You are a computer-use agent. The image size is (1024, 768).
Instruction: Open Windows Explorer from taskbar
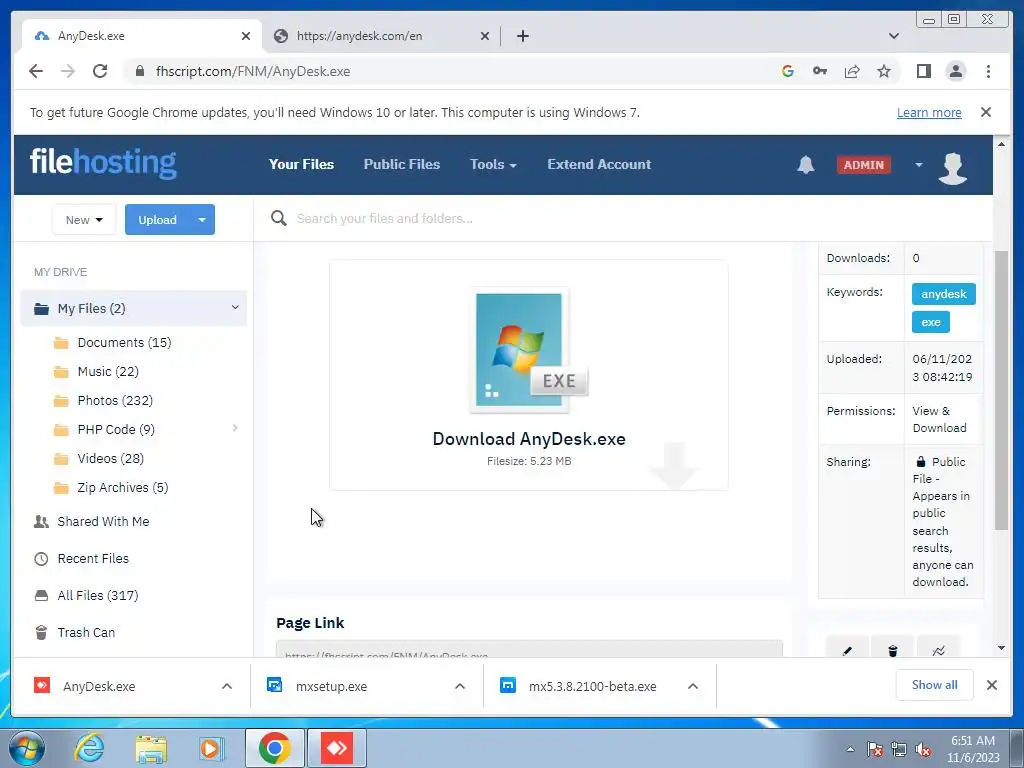[151, 748]
